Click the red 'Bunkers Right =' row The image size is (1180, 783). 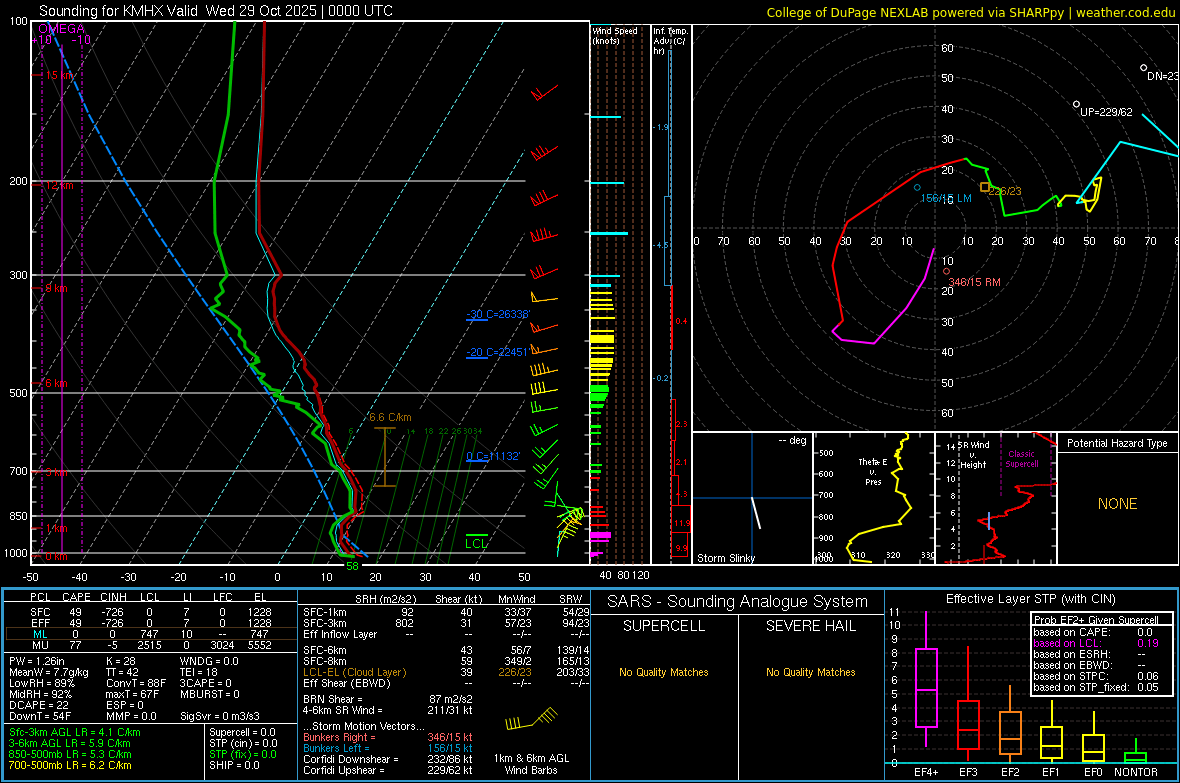tap(388, 737)
